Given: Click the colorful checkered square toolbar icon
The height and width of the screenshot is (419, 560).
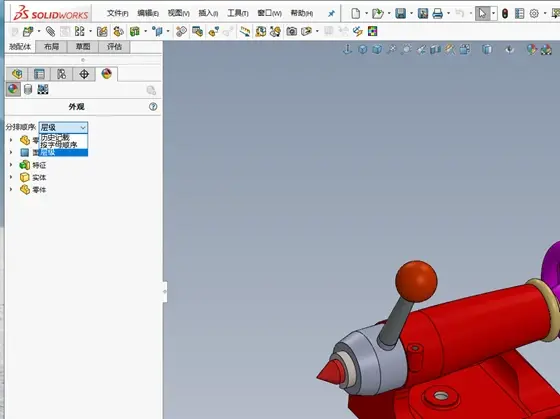Looking at the screenshot, I should (372, 31).
